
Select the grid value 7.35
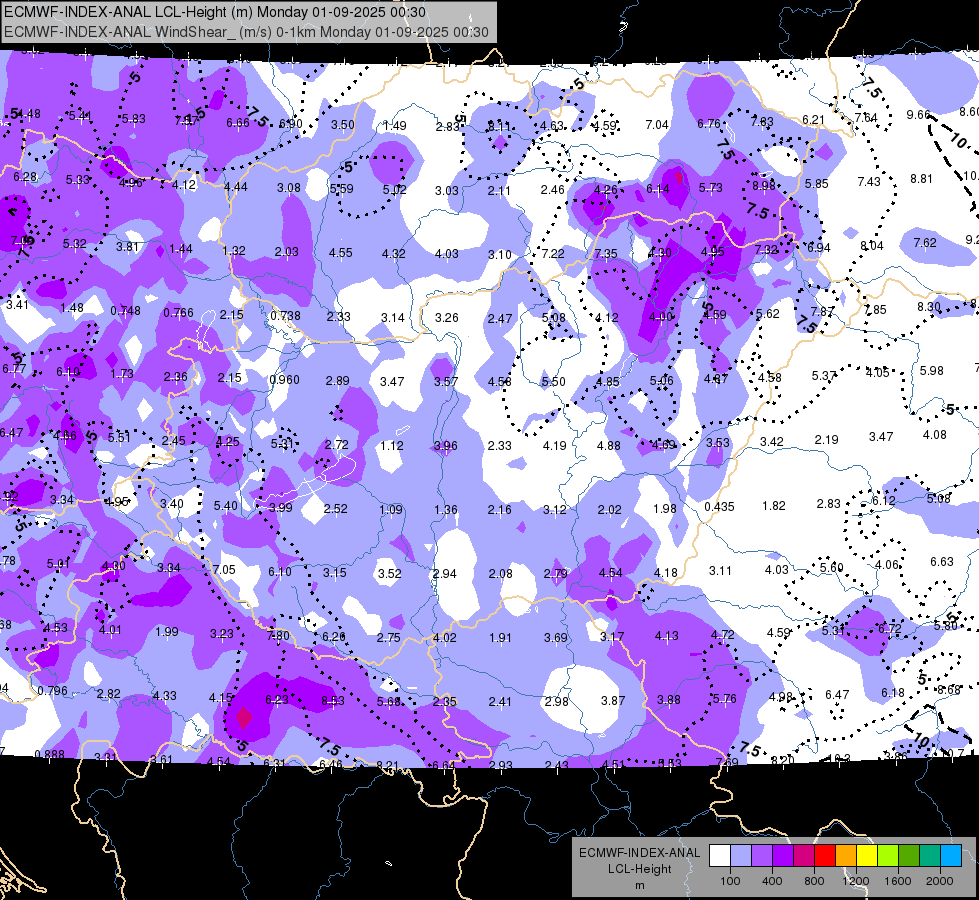(x=606, y=254)
